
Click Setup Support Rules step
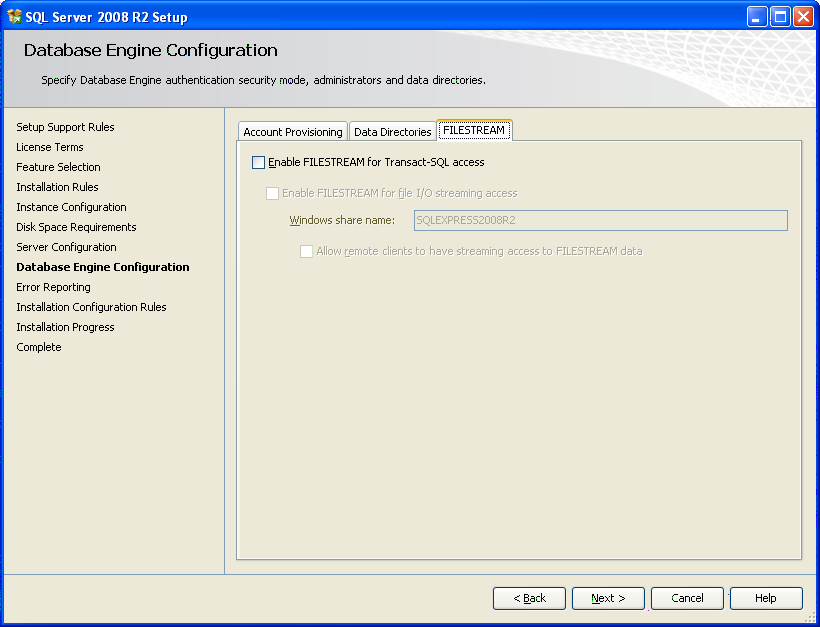[65, 127]
